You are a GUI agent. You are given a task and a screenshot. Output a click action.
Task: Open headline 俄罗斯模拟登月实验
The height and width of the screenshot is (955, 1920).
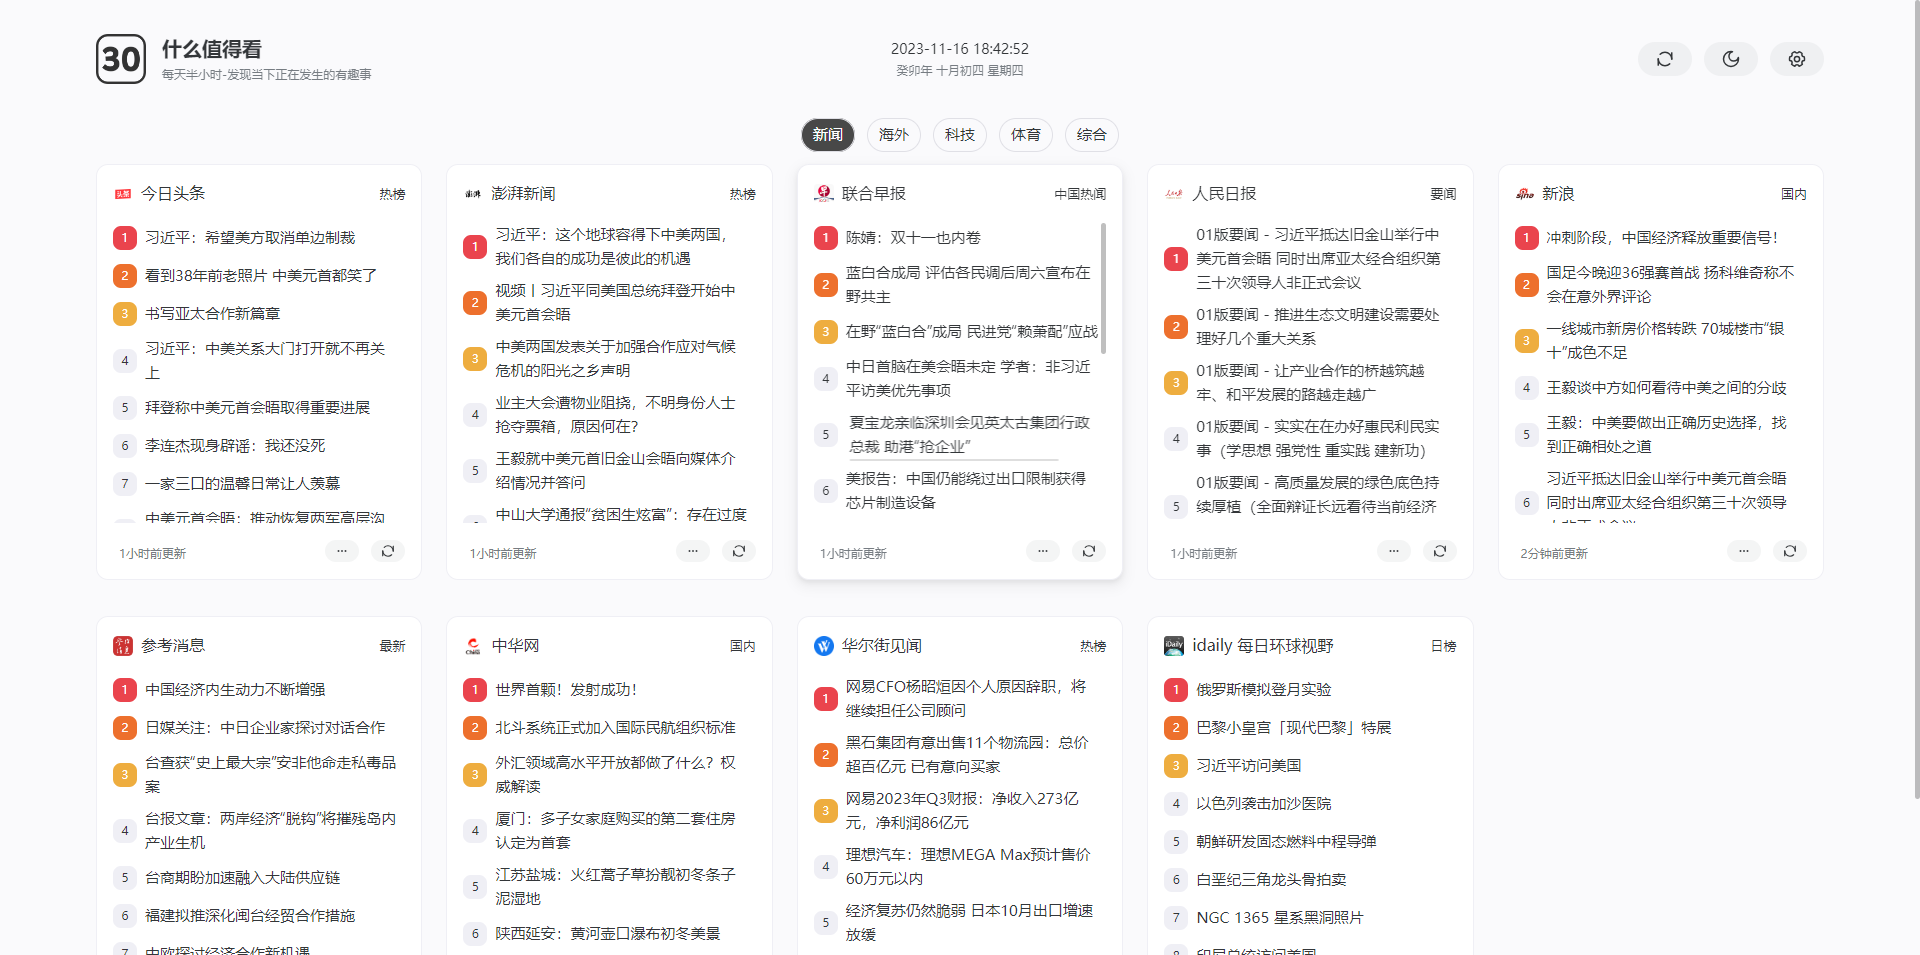point(1263,690)
